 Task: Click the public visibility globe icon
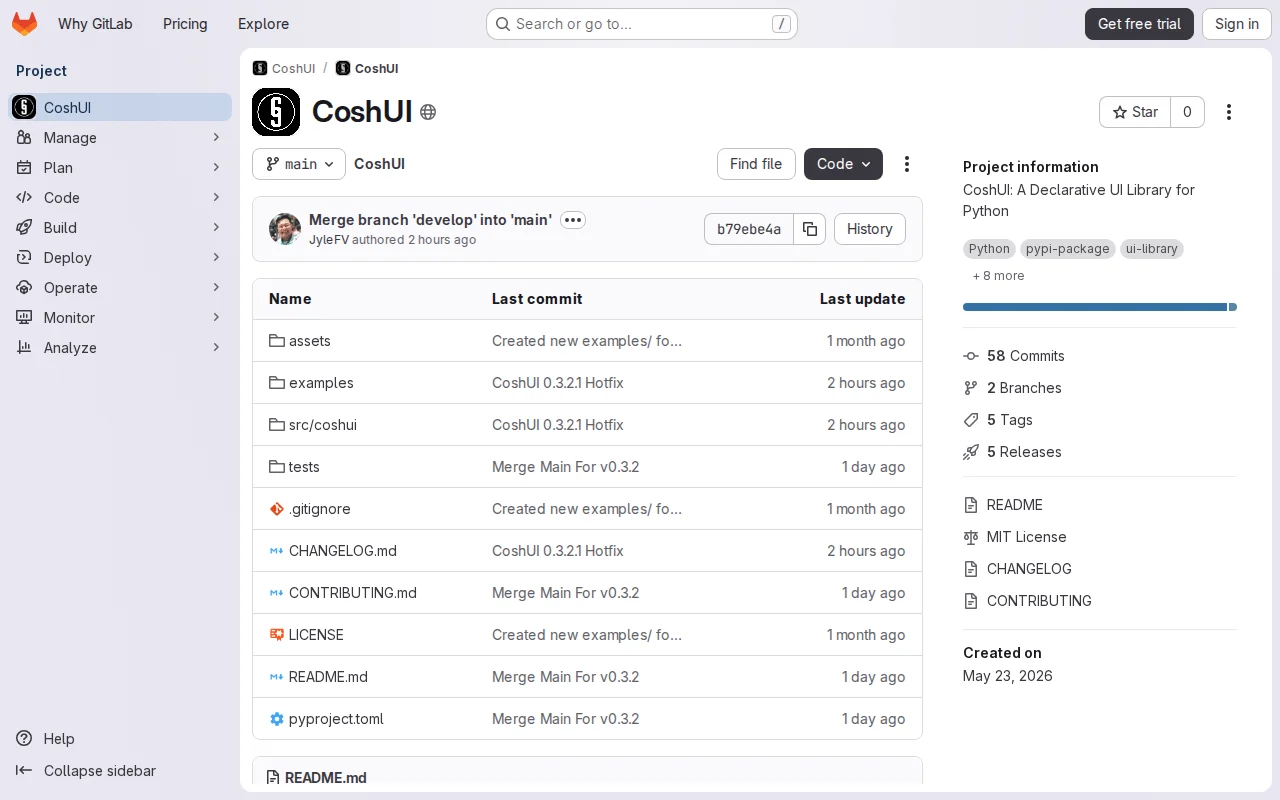tap(428, 112)
